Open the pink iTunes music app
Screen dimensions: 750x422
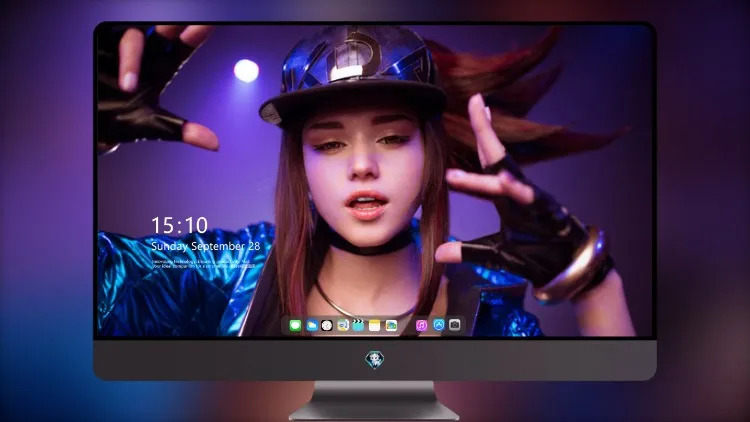(421, 326)
